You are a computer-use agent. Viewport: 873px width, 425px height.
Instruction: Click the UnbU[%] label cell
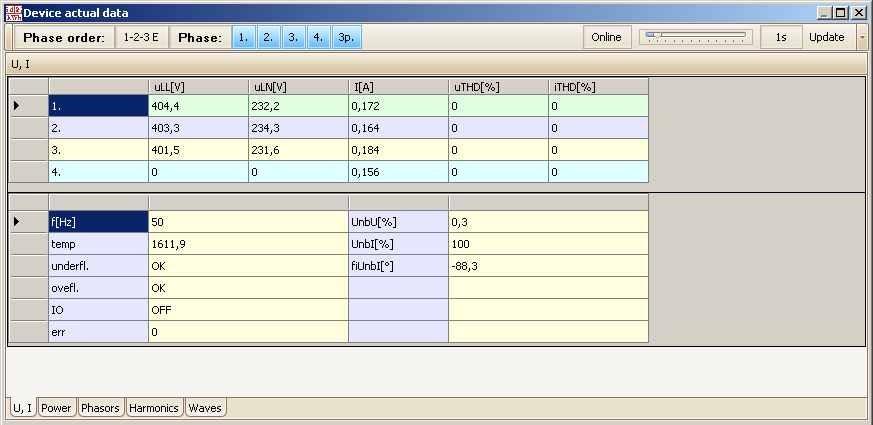click(x=399, y=222)
